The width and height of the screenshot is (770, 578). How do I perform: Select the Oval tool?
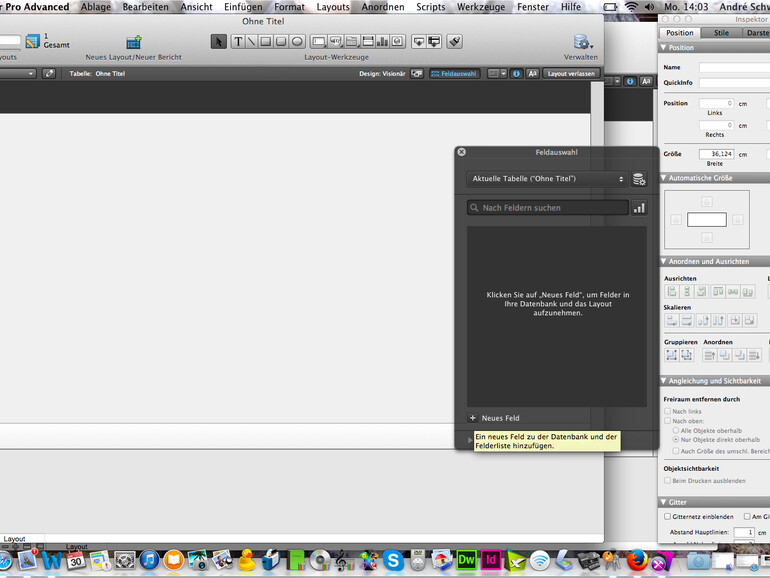(297, 42)
